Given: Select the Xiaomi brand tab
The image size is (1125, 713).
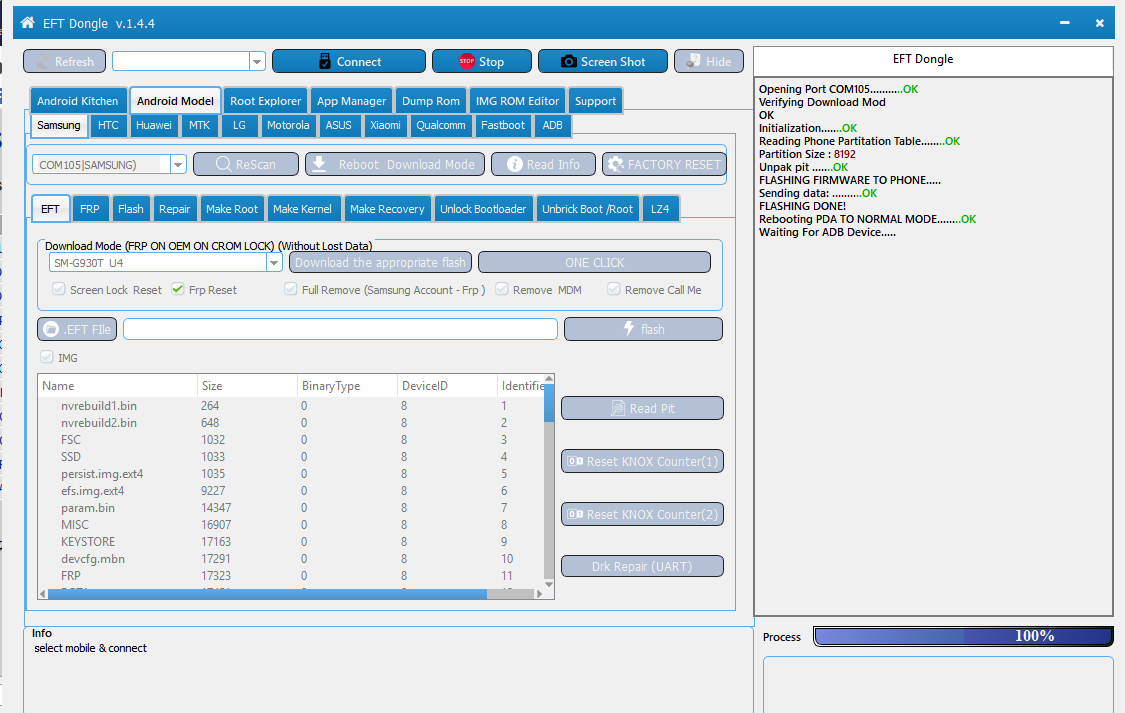Looking at the screenshot, I should tap(385, 126).
